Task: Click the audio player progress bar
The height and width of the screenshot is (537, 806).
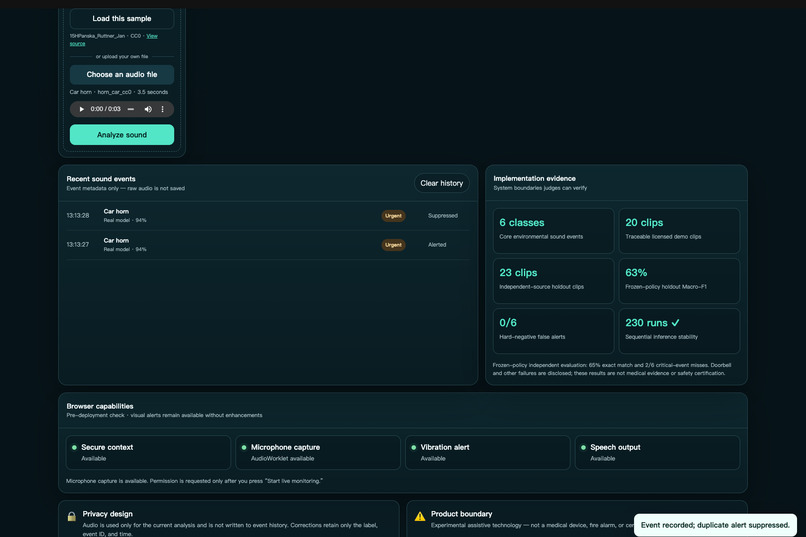Action: 131,109
